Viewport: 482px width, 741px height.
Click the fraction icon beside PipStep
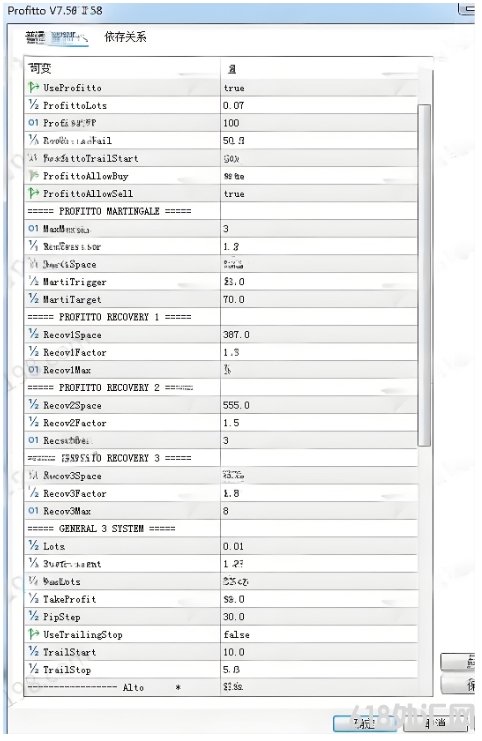coord(33,616)
